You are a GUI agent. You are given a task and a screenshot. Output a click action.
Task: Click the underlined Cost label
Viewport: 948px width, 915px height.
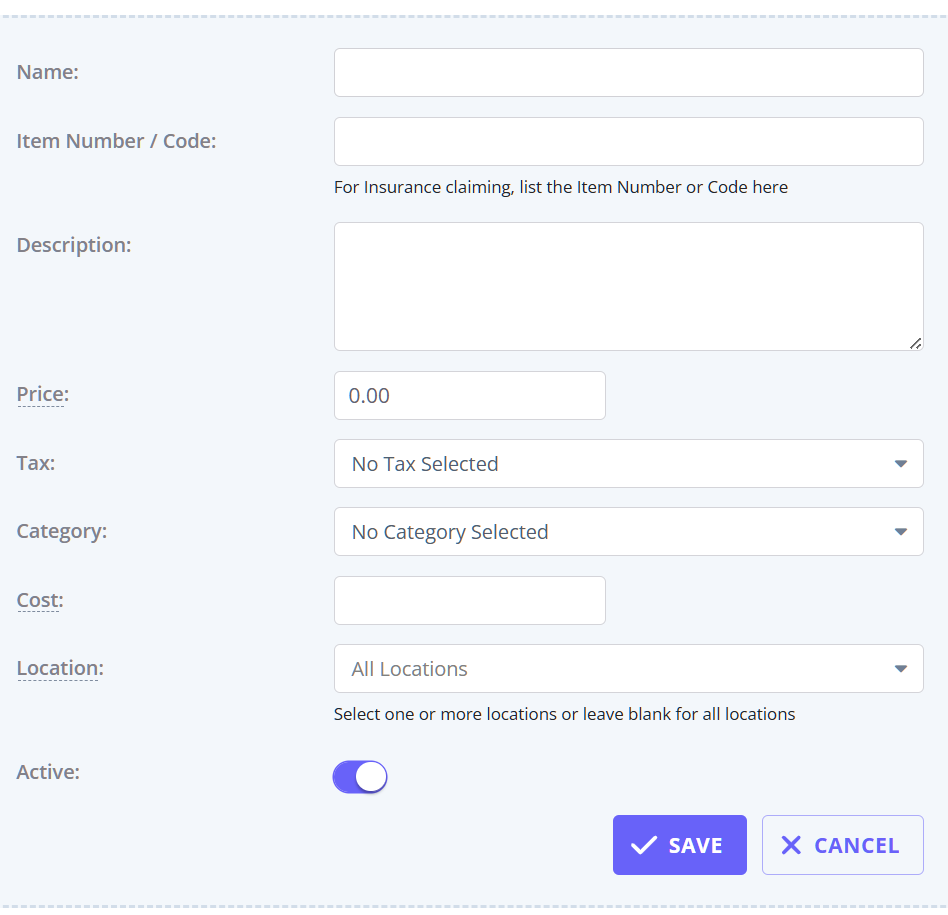[x=40, y=601]
